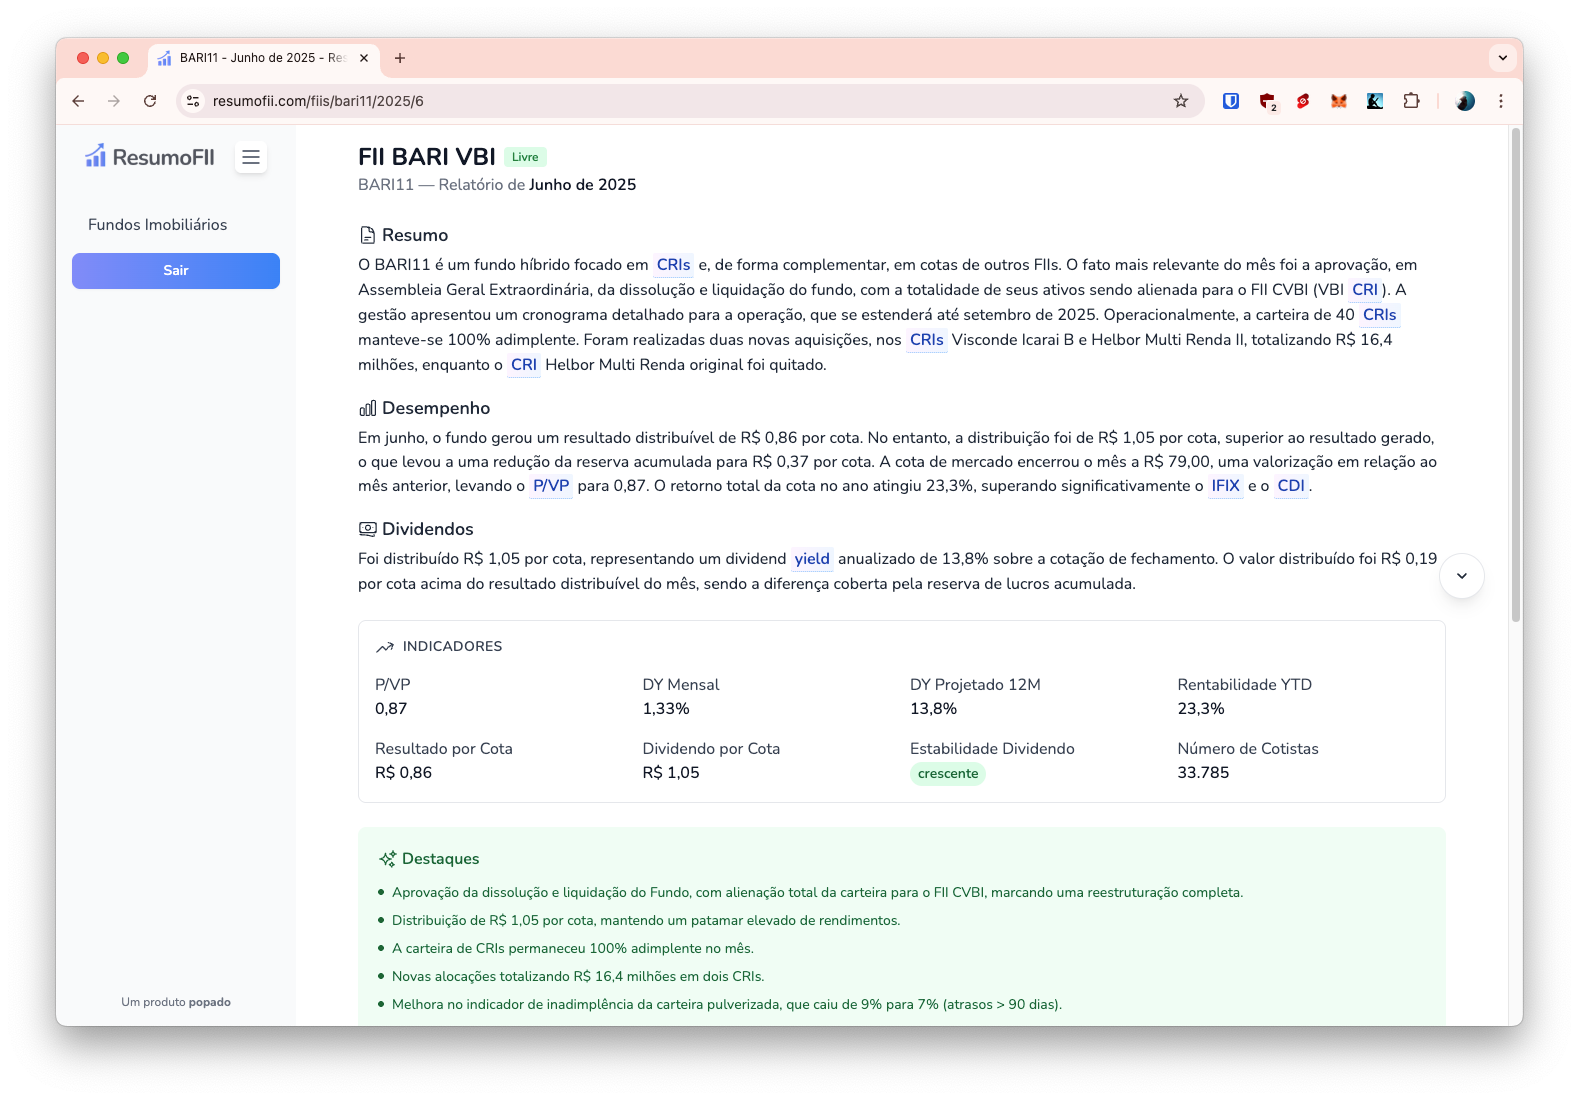Screen dimensions: 1579x1100
Task: Open the Bitwarden extension icon
Action: tap(1231, 101)
